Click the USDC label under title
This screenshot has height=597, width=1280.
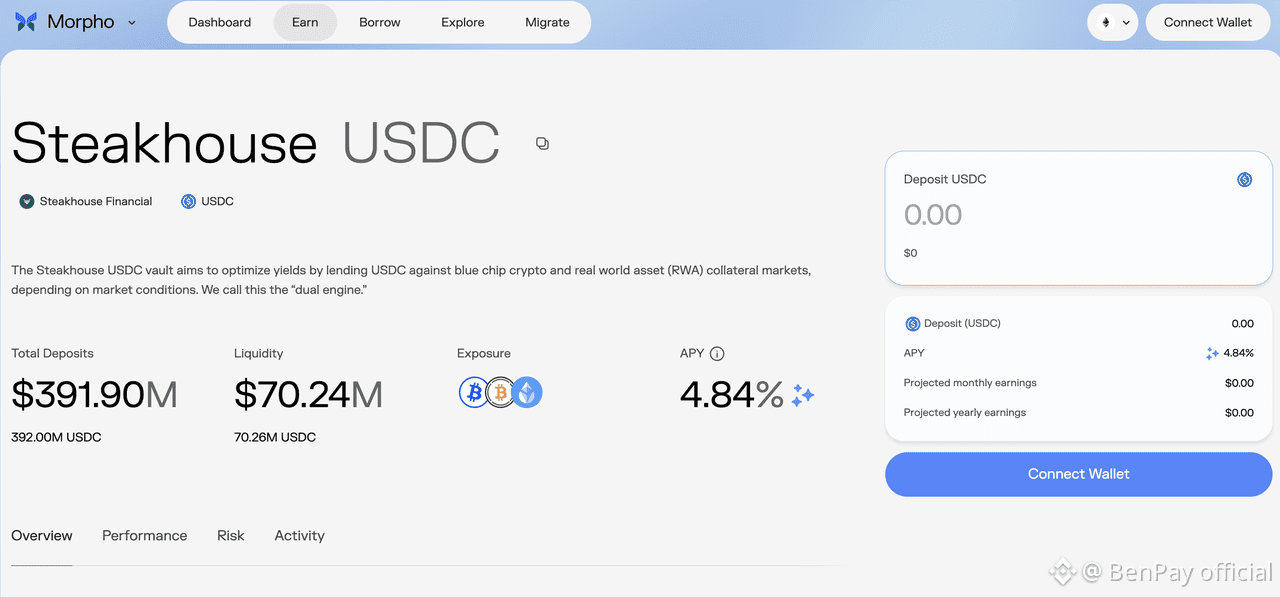pos(217,201)
